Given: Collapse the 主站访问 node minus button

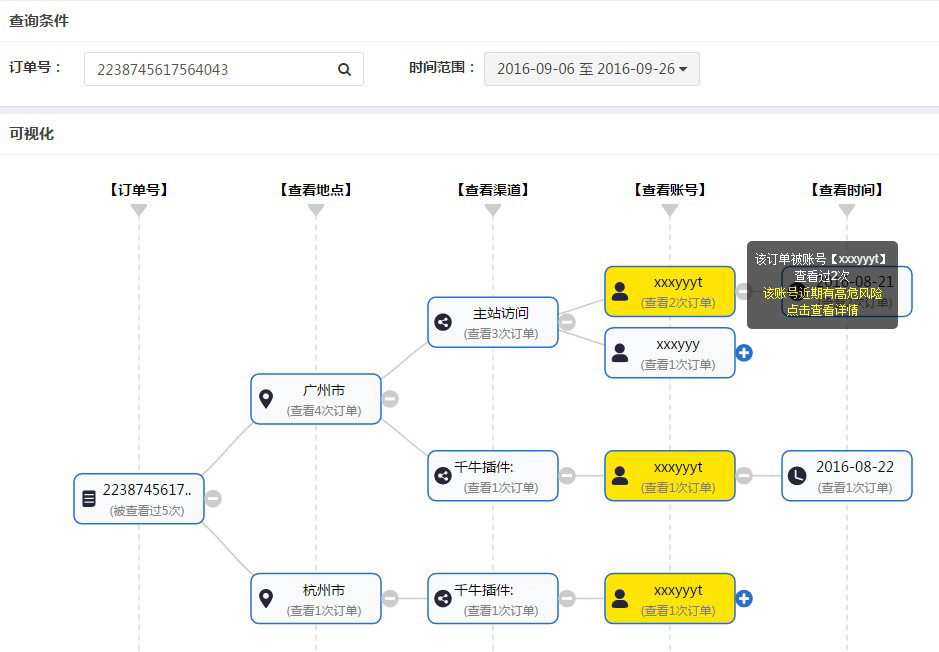Looking at the screenshot, I should [x=567, y=322].
